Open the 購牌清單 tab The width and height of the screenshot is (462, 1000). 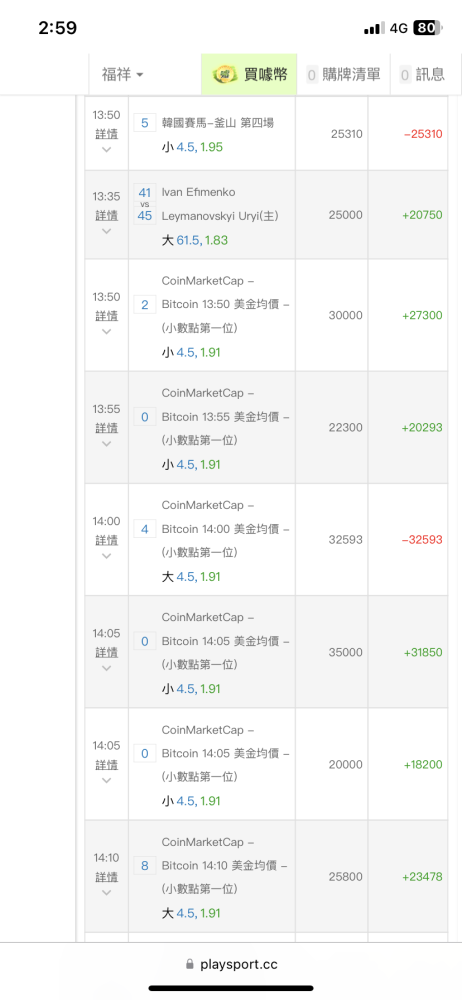pos(344,75)
